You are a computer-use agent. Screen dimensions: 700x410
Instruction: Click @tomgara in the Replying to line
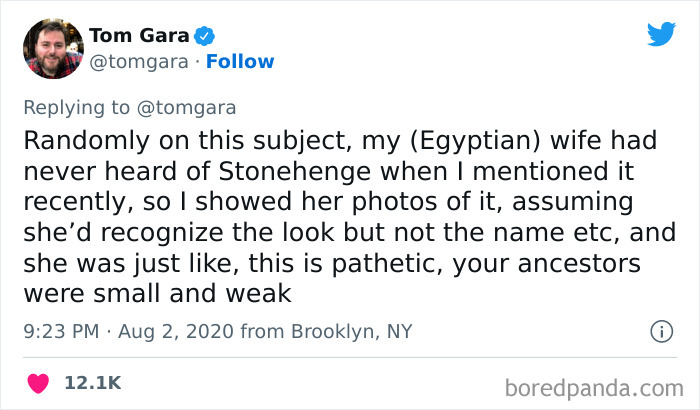click(186, 108)
